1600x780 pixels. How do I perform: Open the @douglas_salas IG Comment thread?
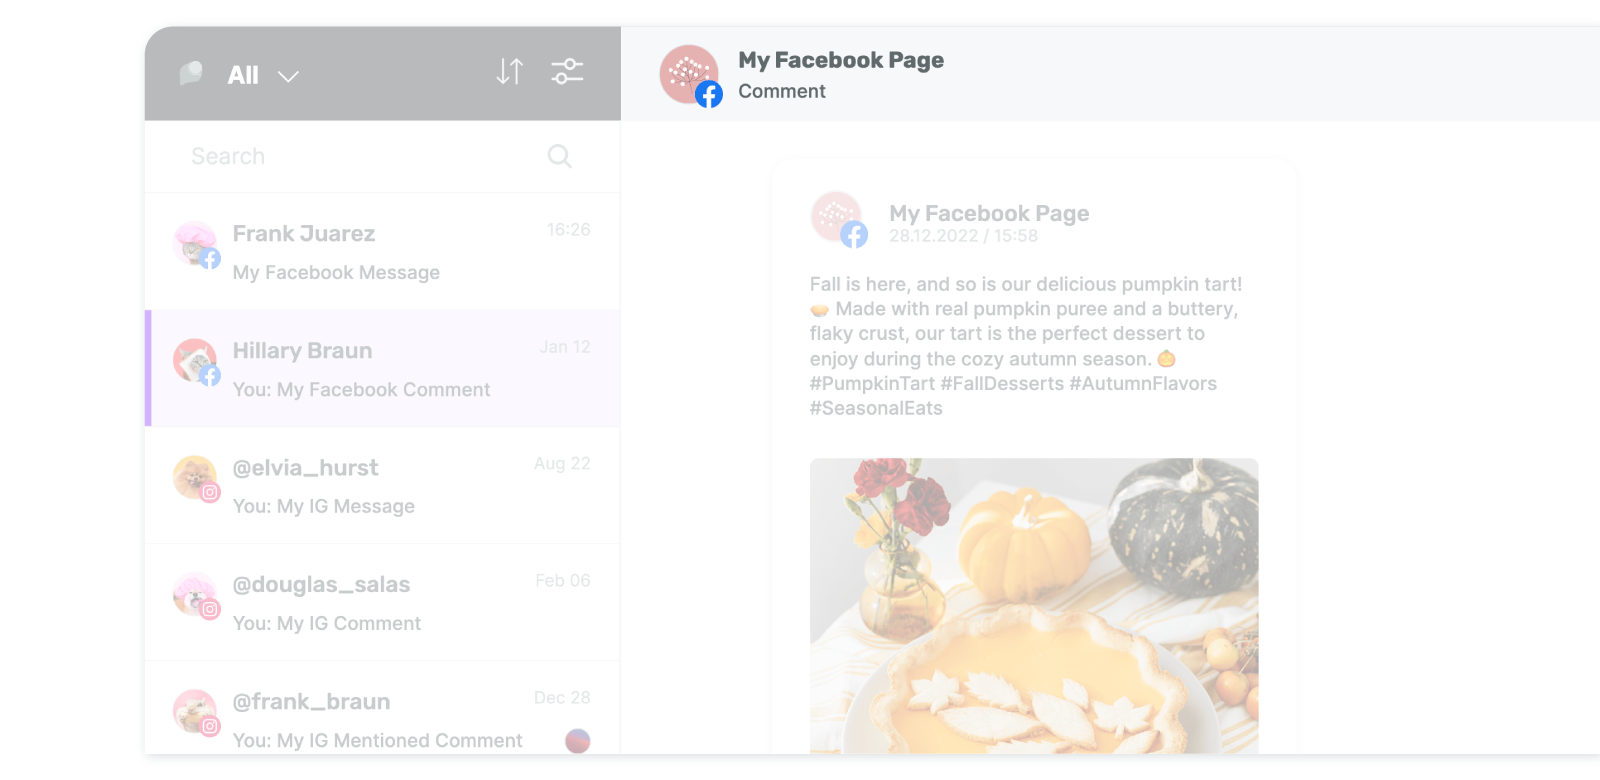point(382,602)
